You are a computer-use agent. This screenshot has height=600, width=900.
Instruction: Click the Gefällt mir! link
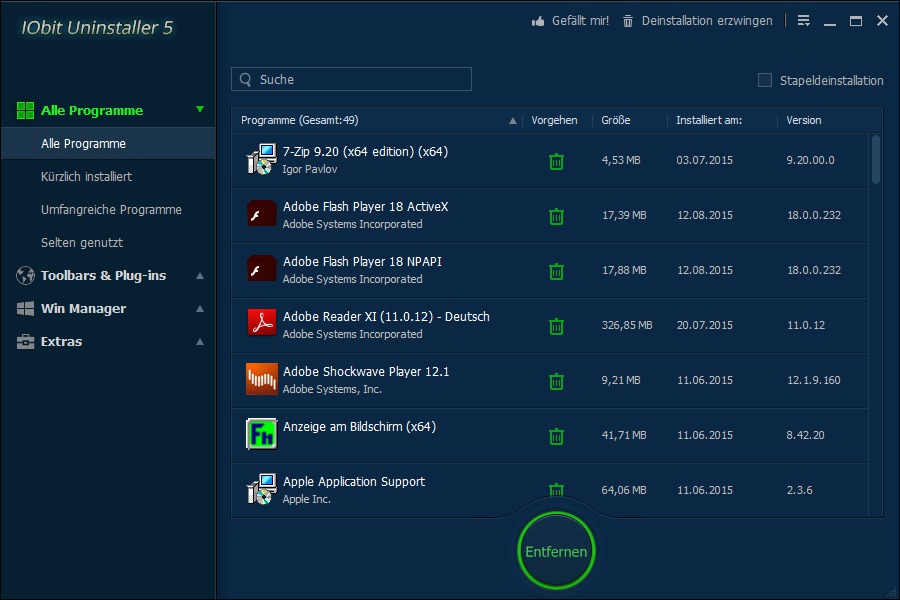580,21
